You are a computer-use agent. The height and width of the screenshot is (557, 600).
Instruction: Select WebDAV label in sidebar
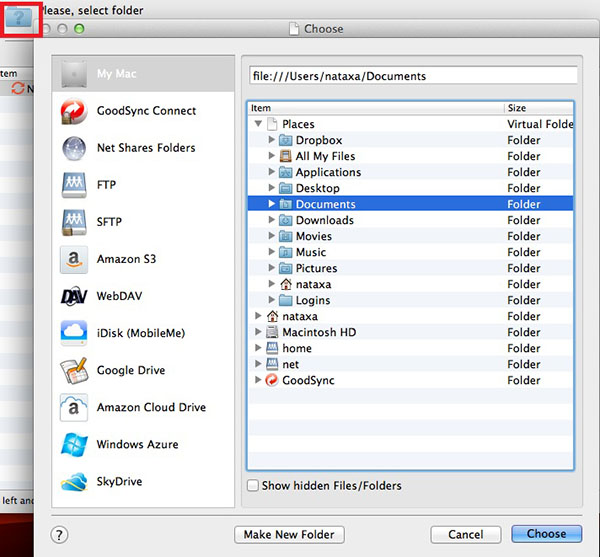click(119, 296)
